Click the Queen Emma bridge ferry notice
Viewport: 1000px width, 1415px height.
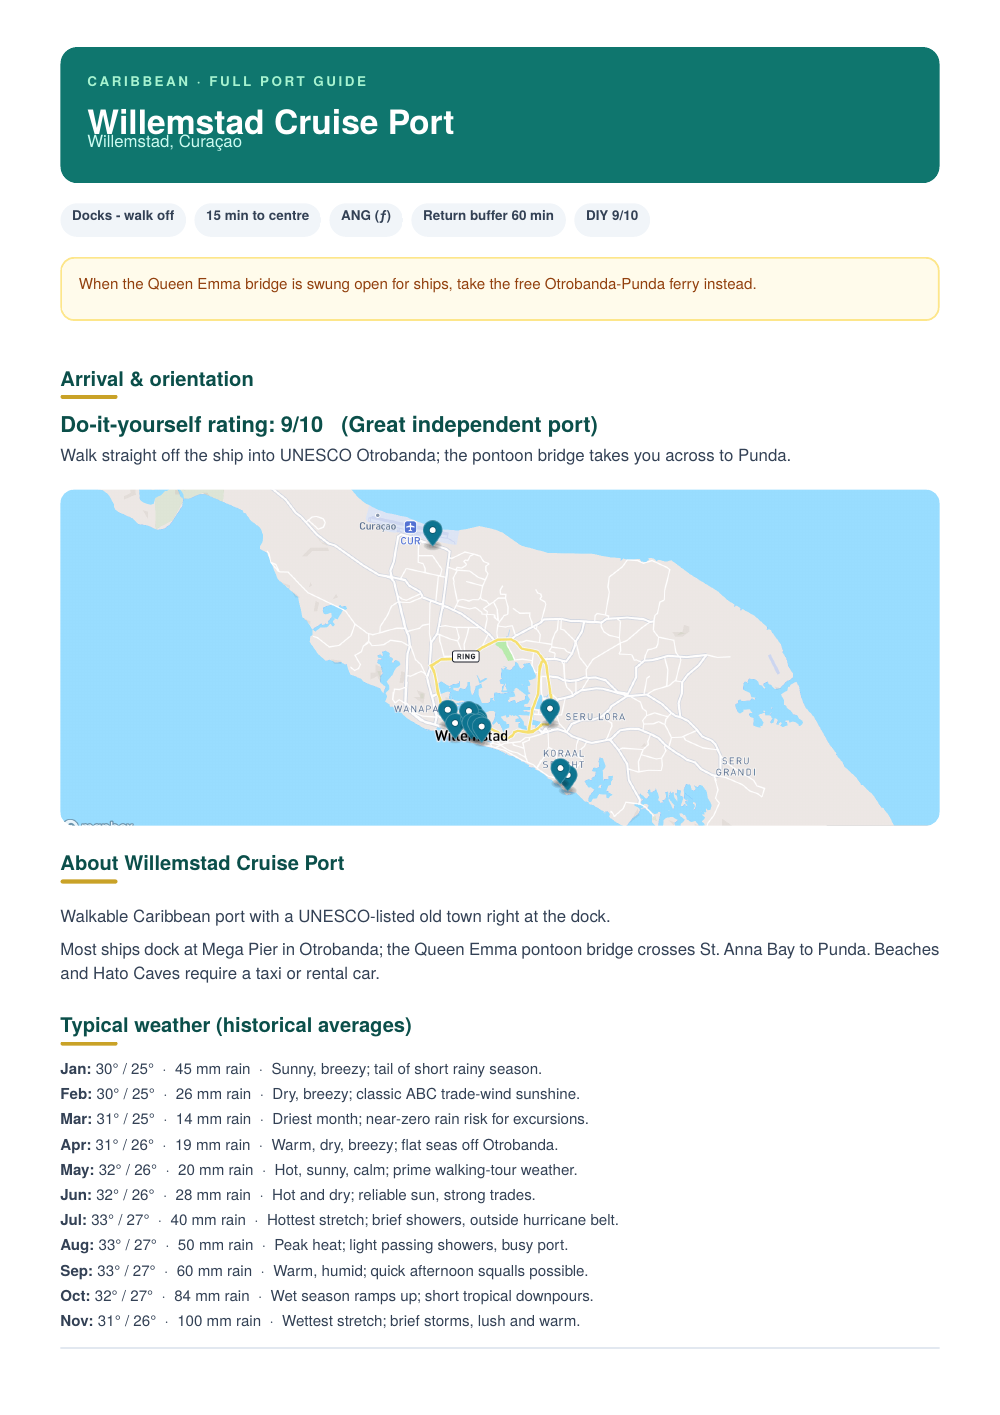click(x=500, y=289)
